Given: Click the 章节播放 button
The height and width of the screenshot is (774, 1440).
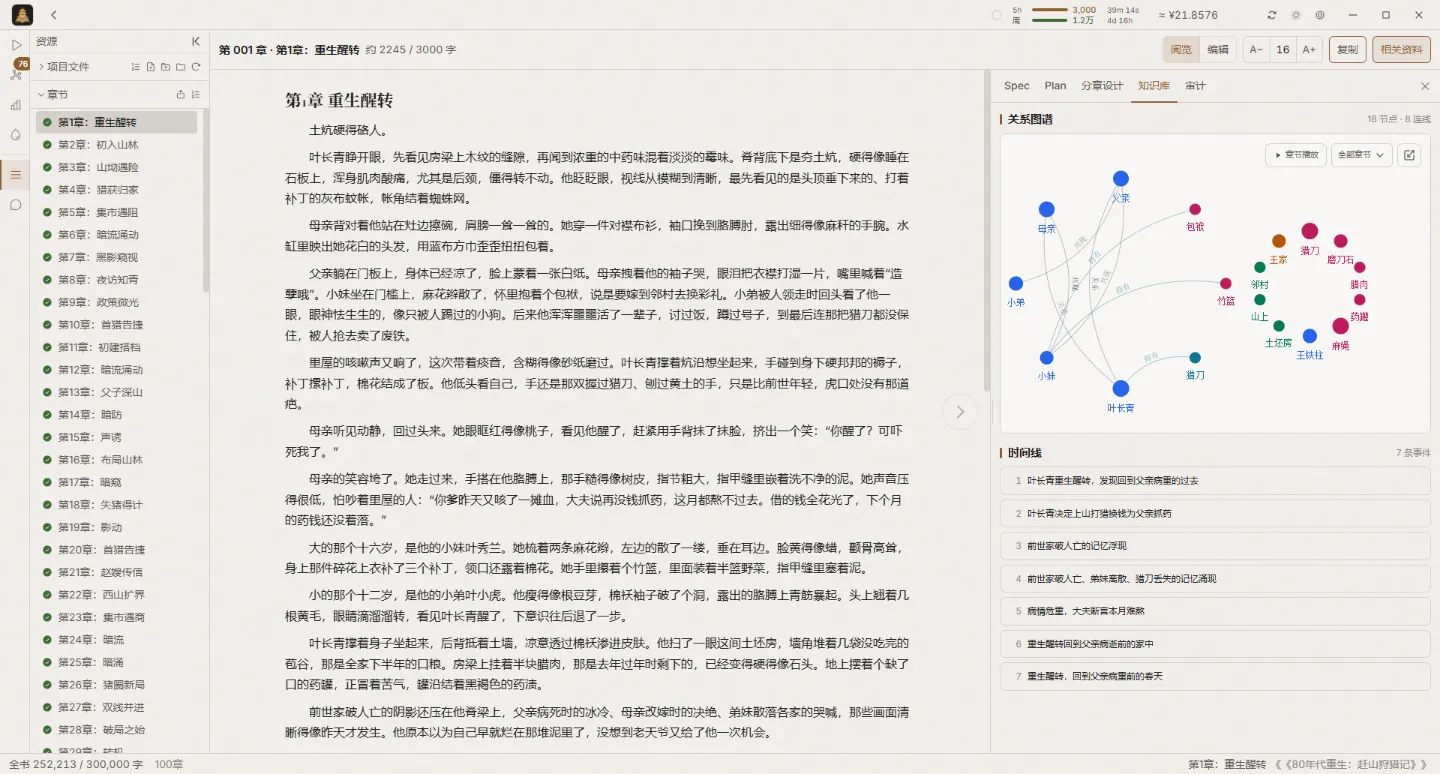Looking at the screenshot, I should pyautogui.click(x=1296, y=155).
